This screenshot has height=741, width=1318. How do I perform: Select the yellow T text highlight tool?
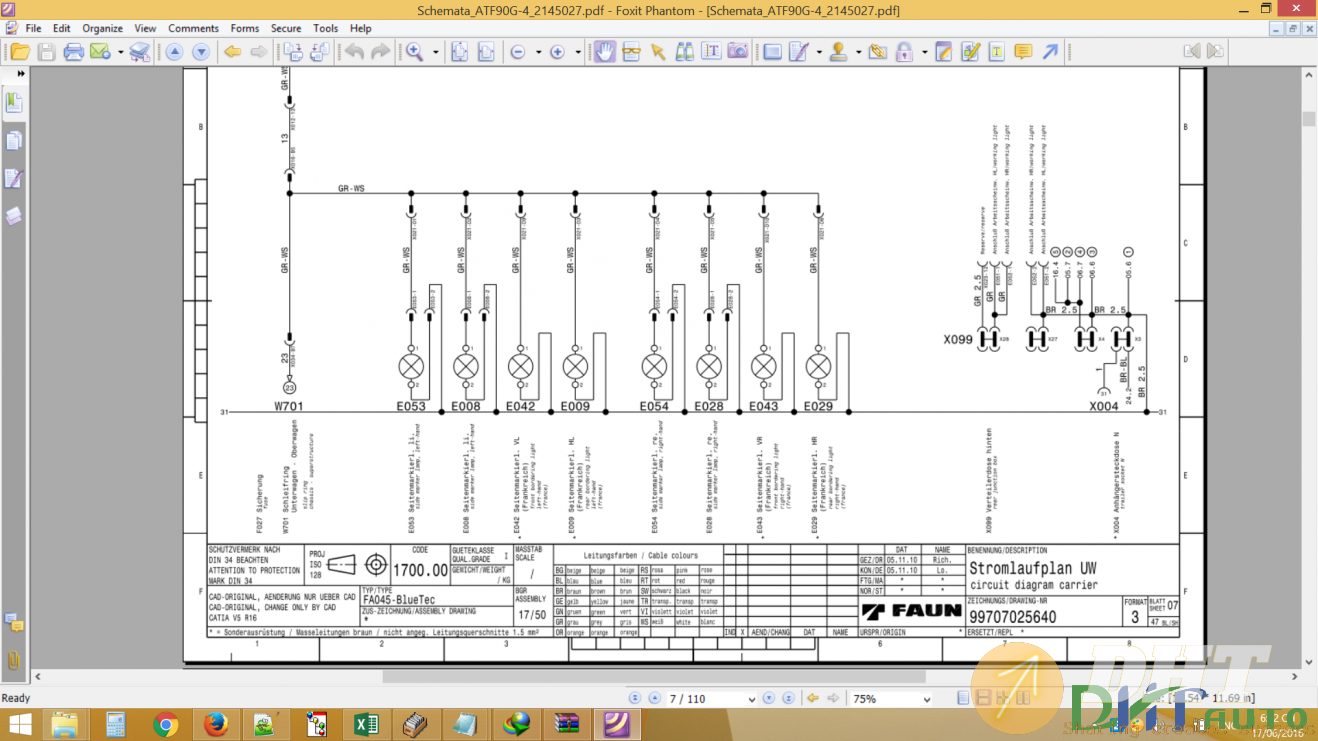point(997,52)
